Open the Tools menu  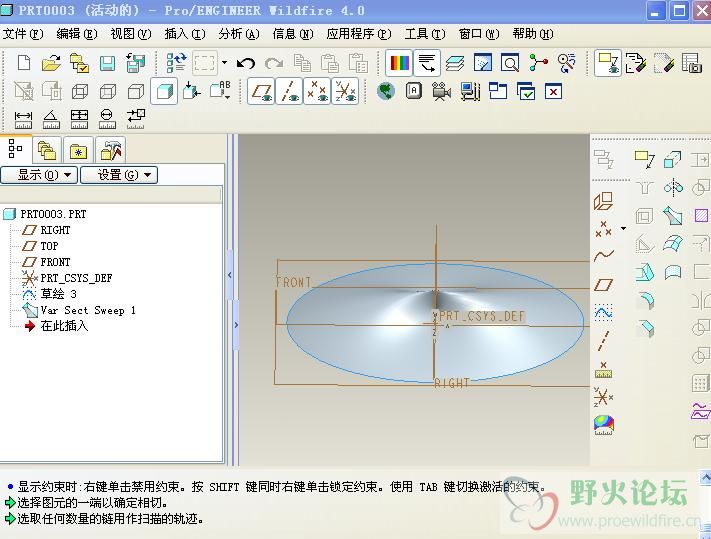tap(425, 34)
